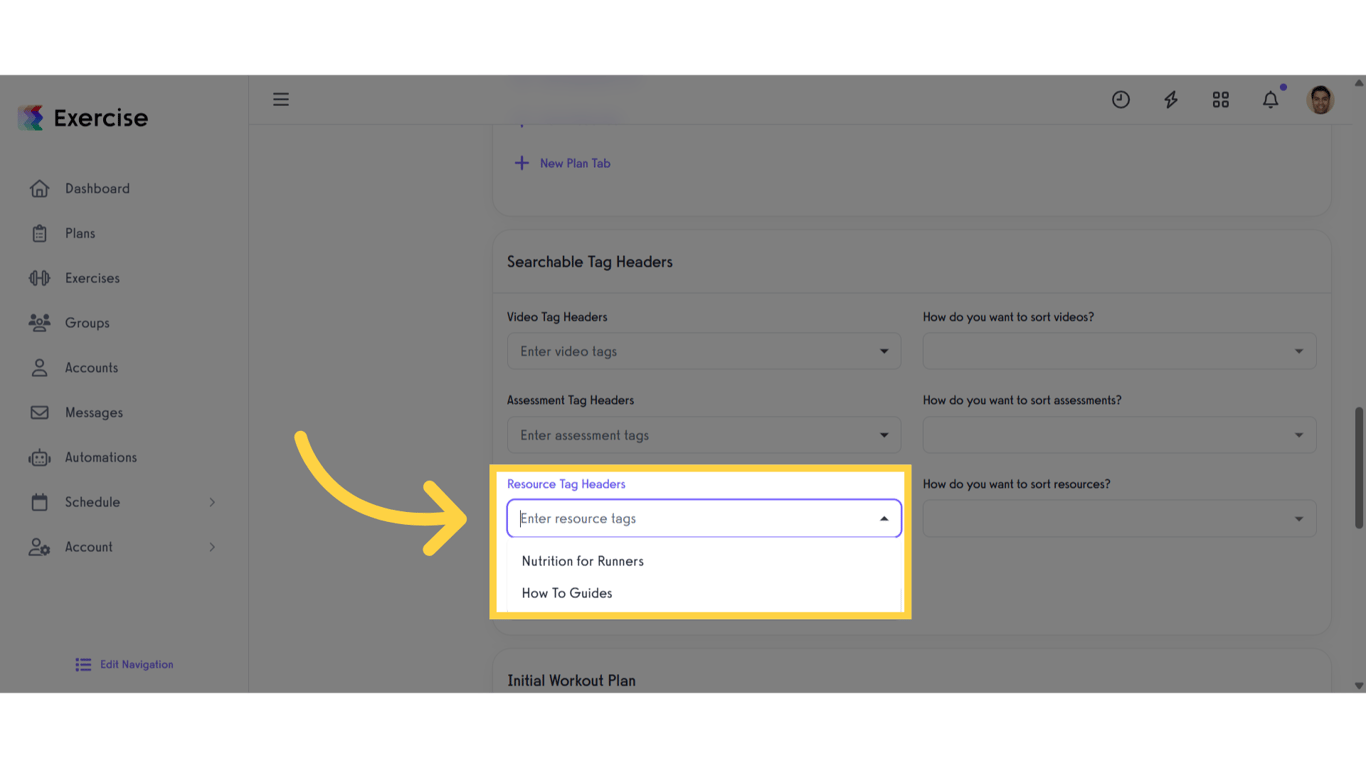This screenshot has width=1366, height=768.
Task: Click the history clock icon in the top bar
Action: (1120, 99)
